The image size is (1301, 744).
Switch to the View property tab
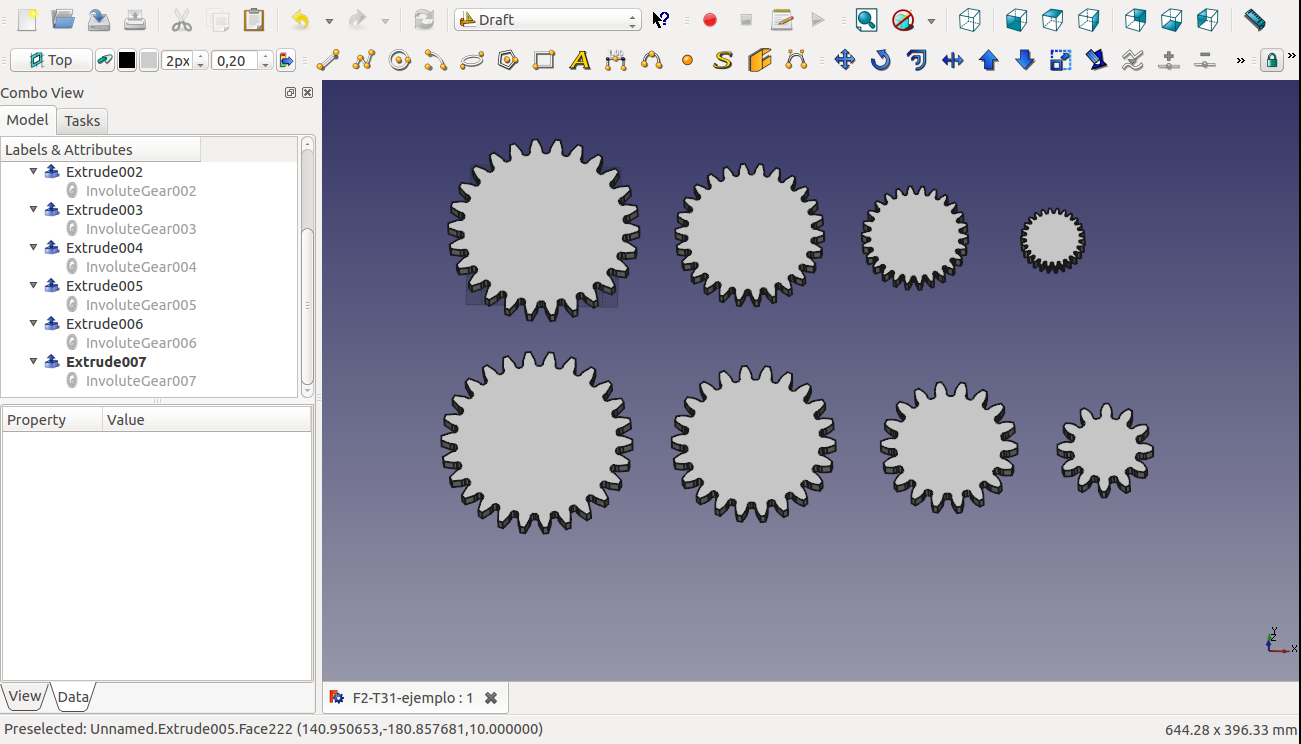(x=25, y=697)
